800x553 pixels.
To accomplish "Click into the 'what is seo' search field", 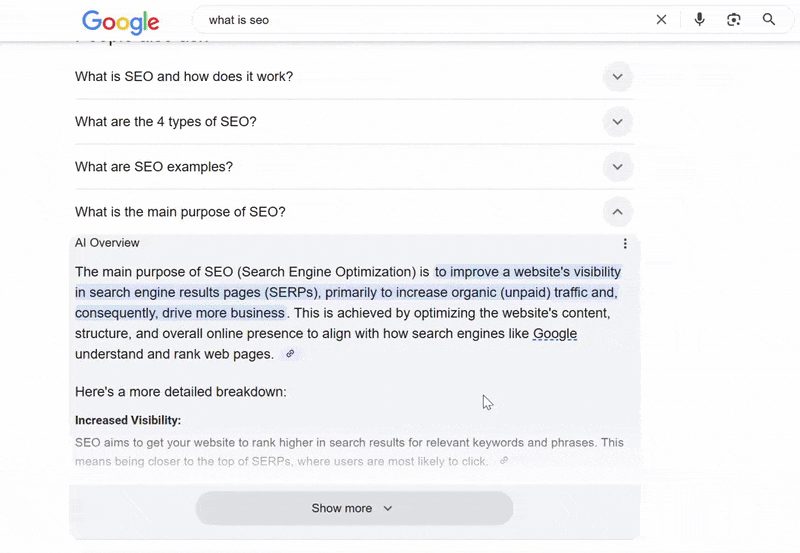I will click(420, 20).
